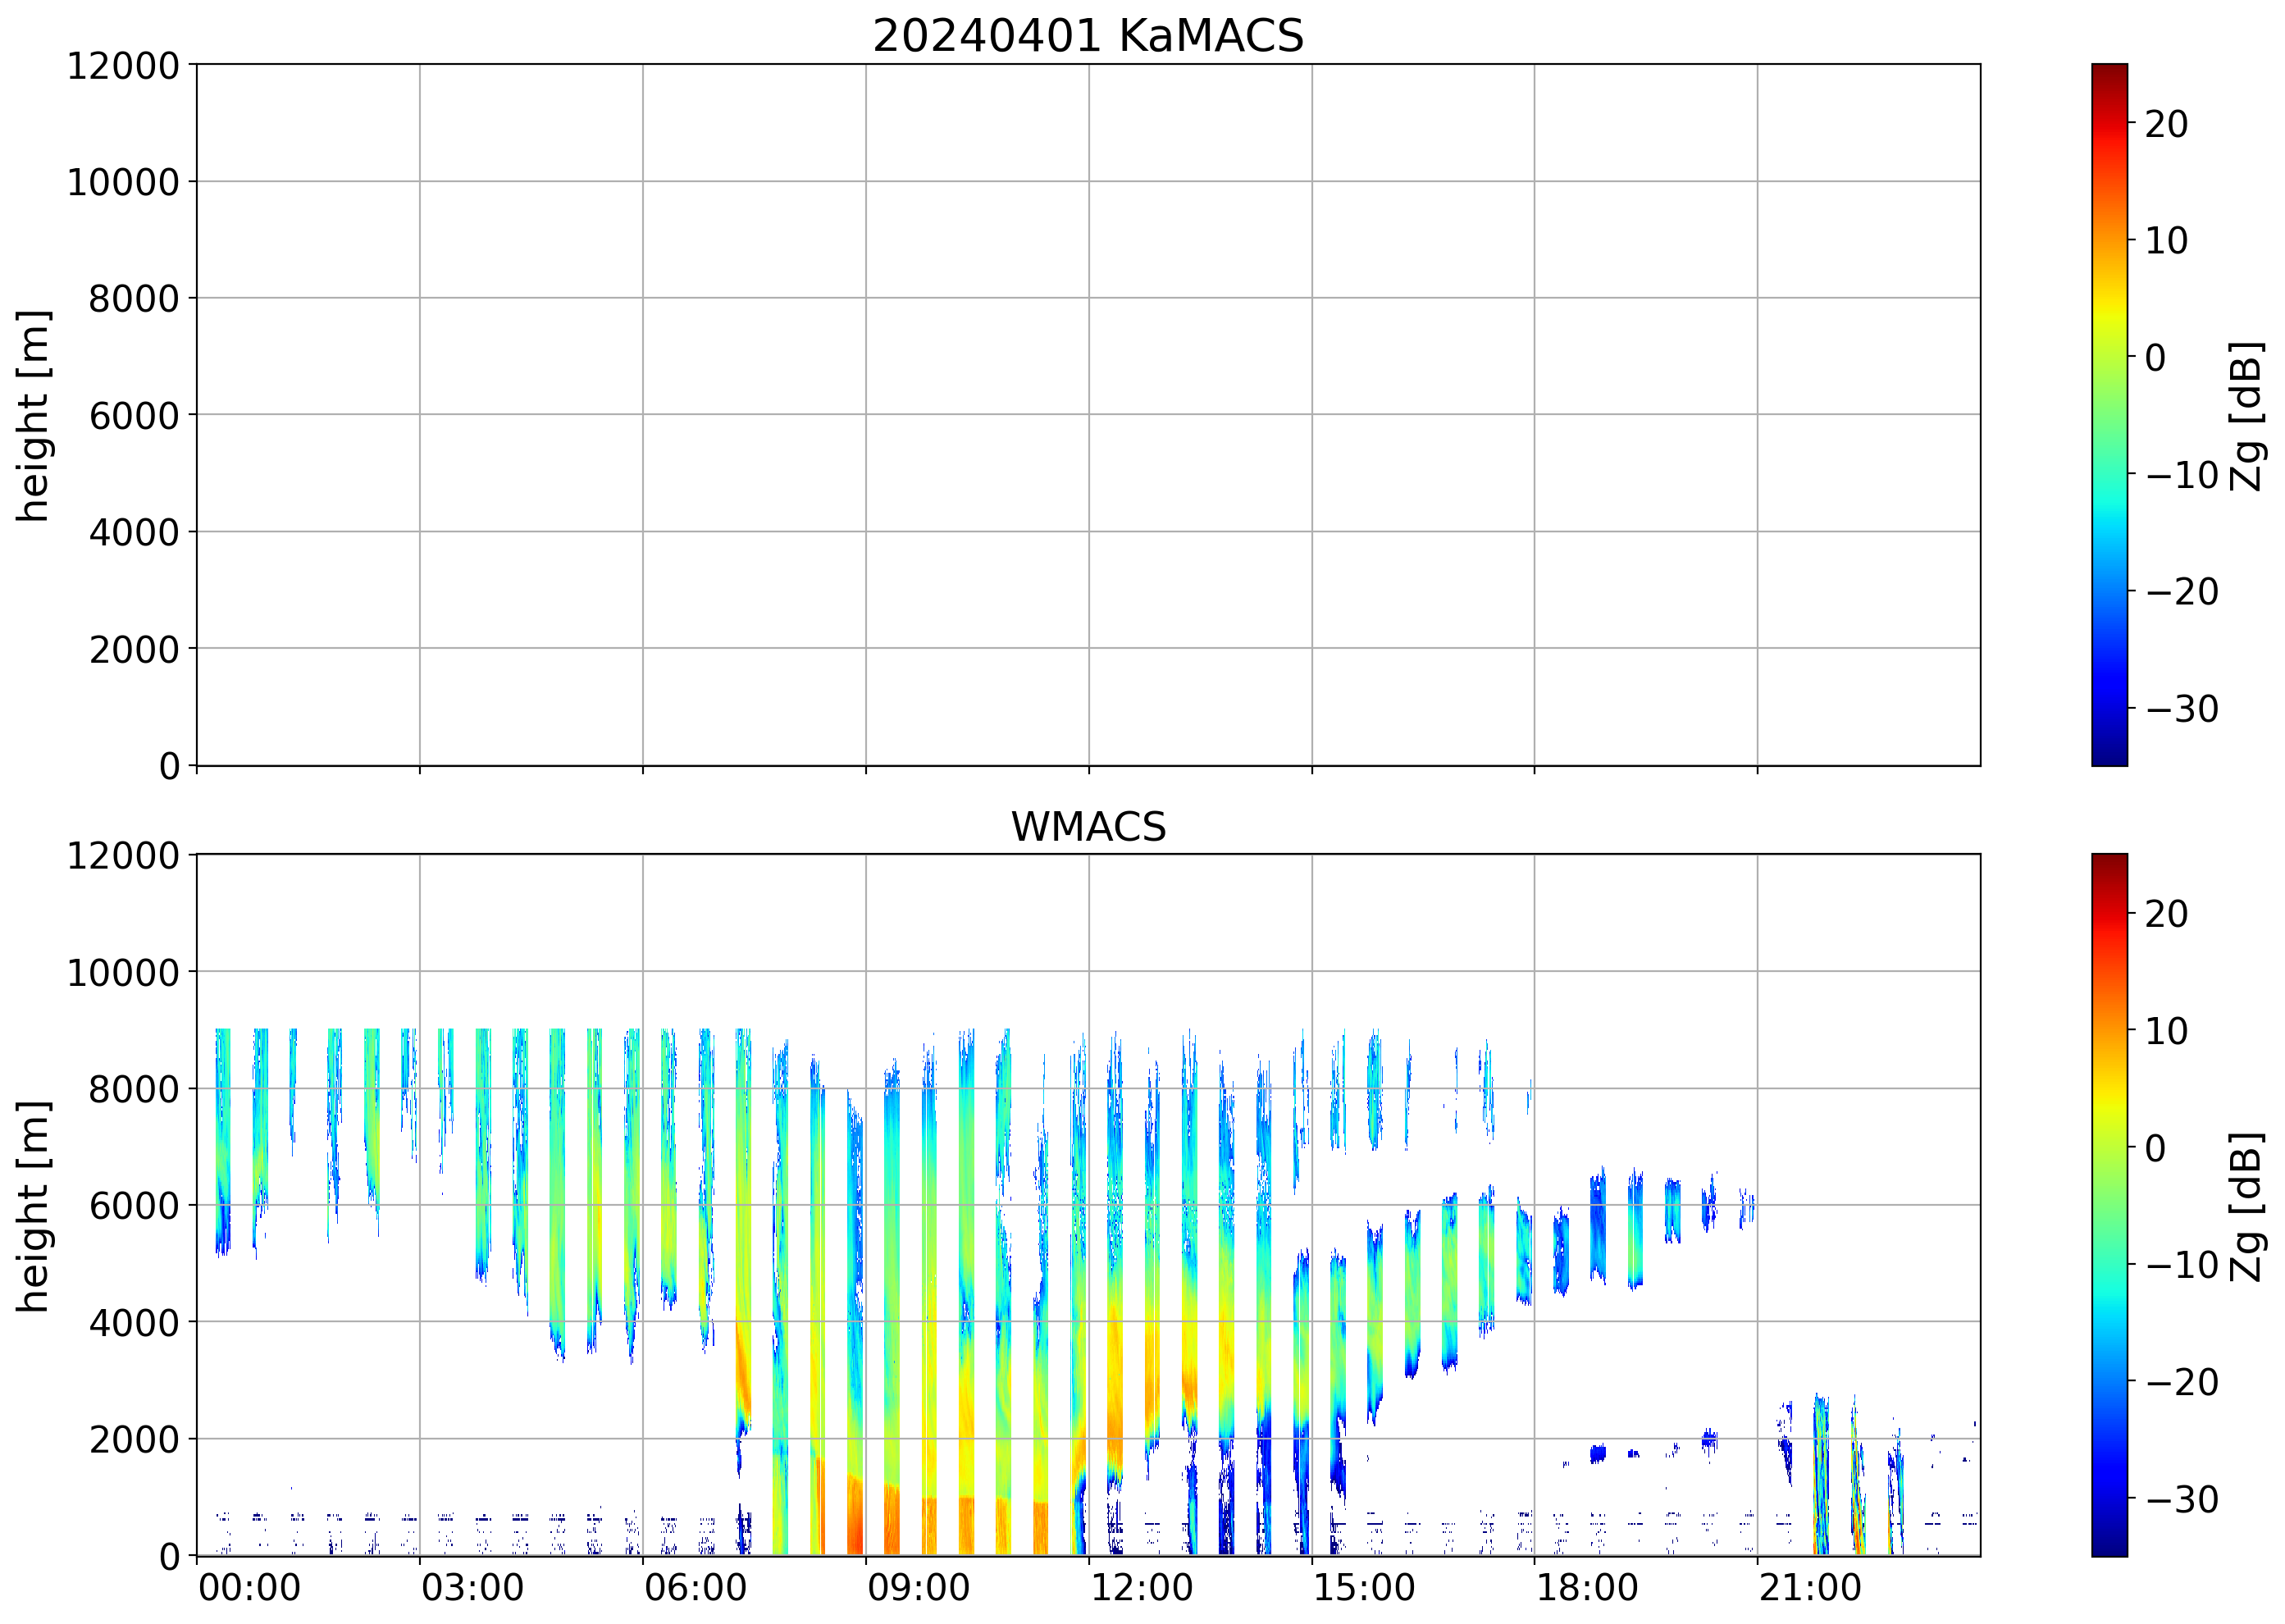The width and height of the screenshot is (2285, 1624).
Task: Click the '00:00' x-axis tick label
Action: click(x=249, y=1588)
